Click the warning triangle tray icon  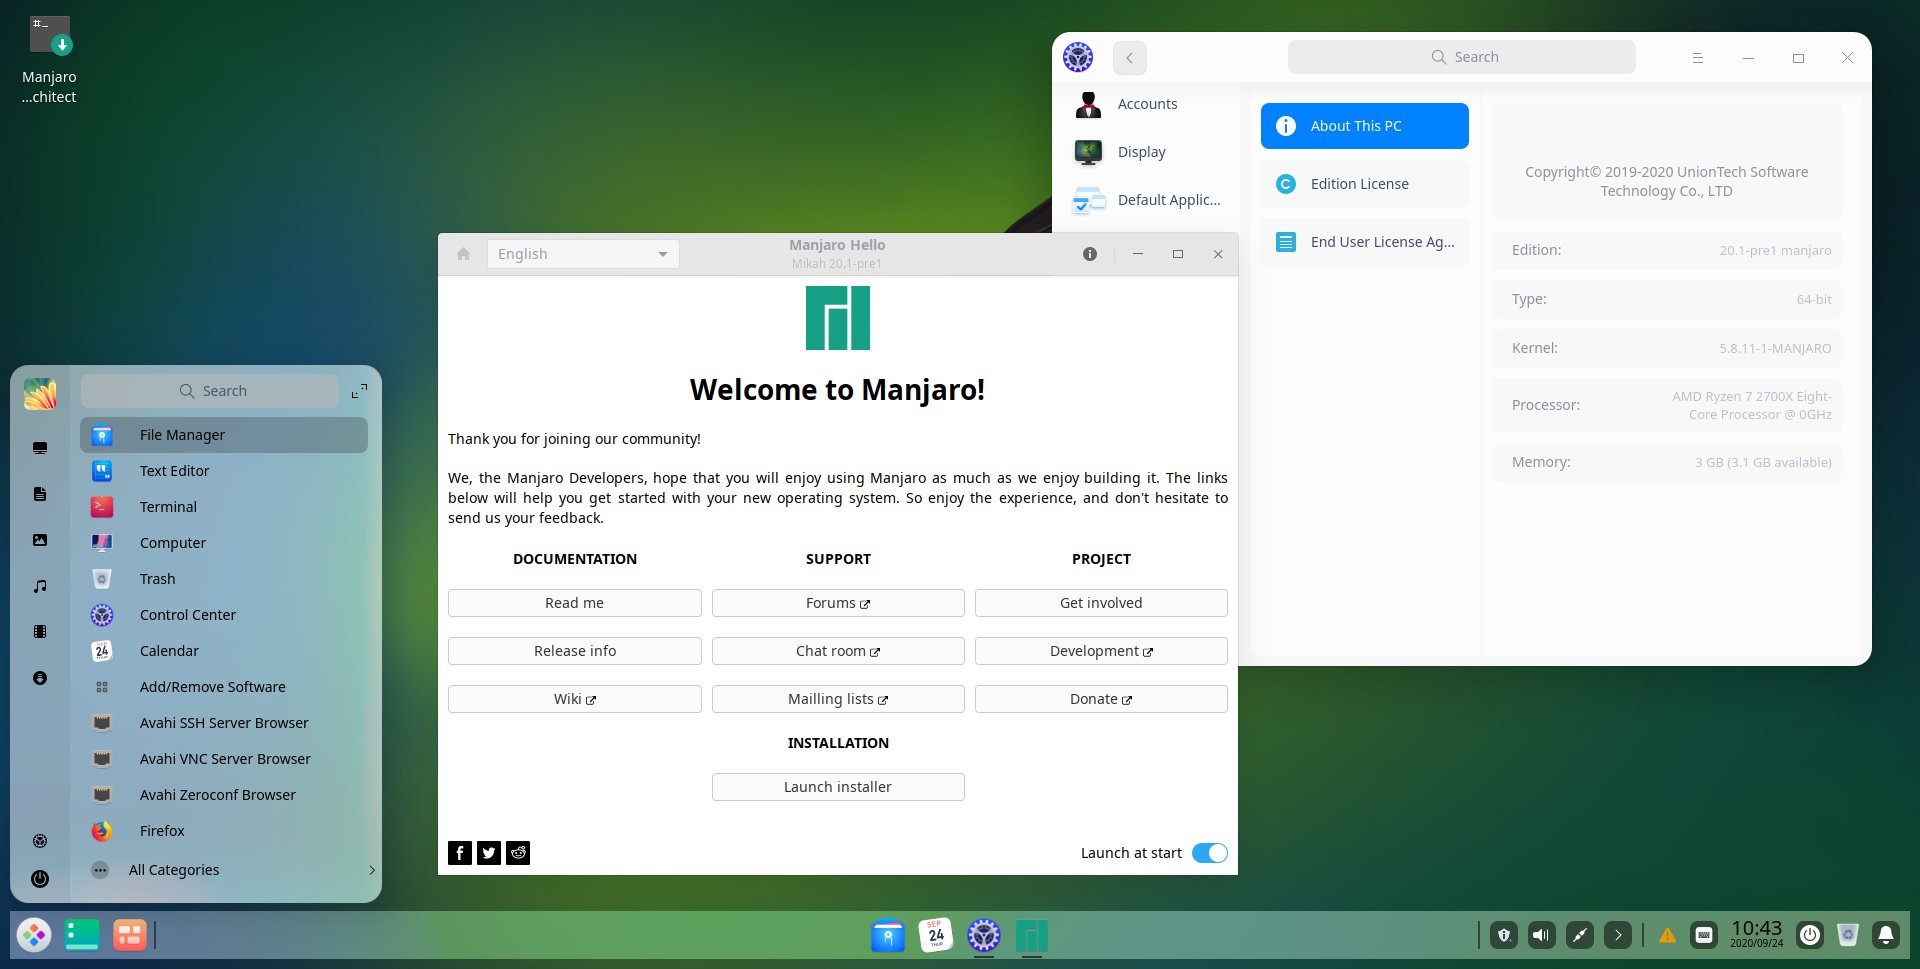point(1667,936)
